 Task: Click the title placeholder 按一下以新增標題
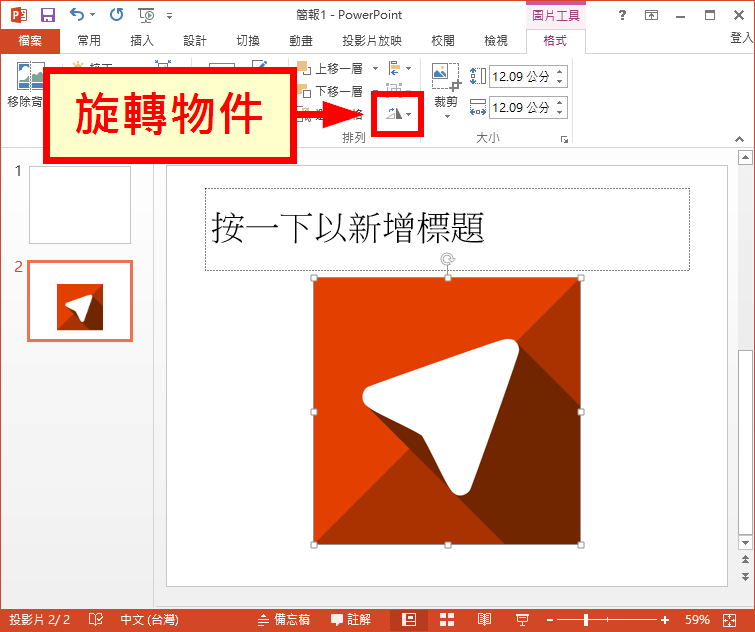pos(447,229)
